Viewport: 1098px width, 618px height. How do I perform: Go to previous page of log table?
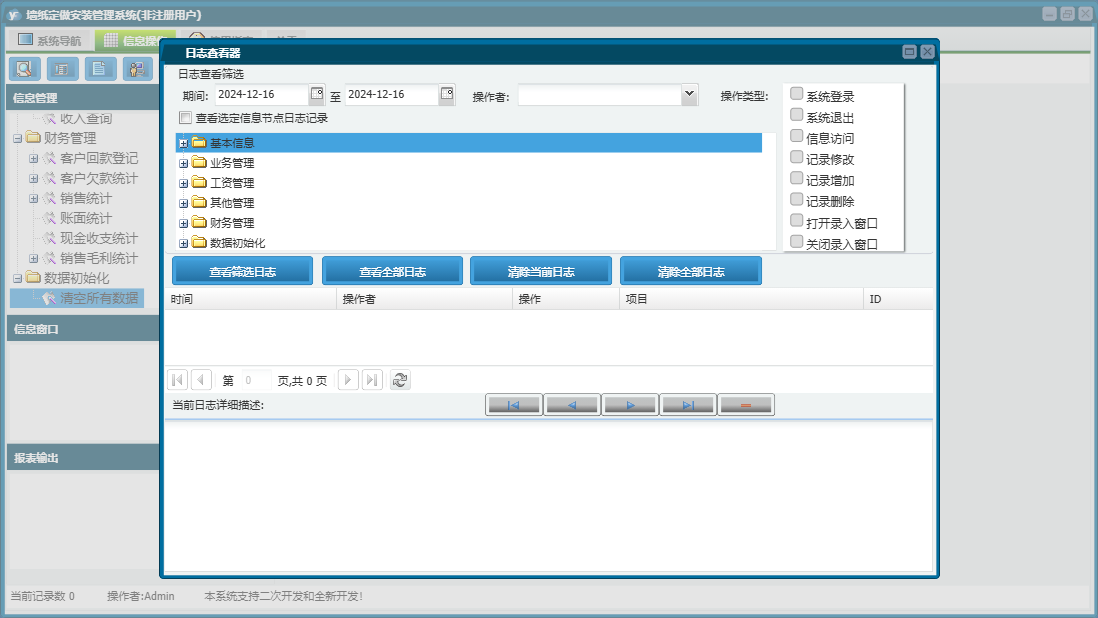tap(201, 380)
